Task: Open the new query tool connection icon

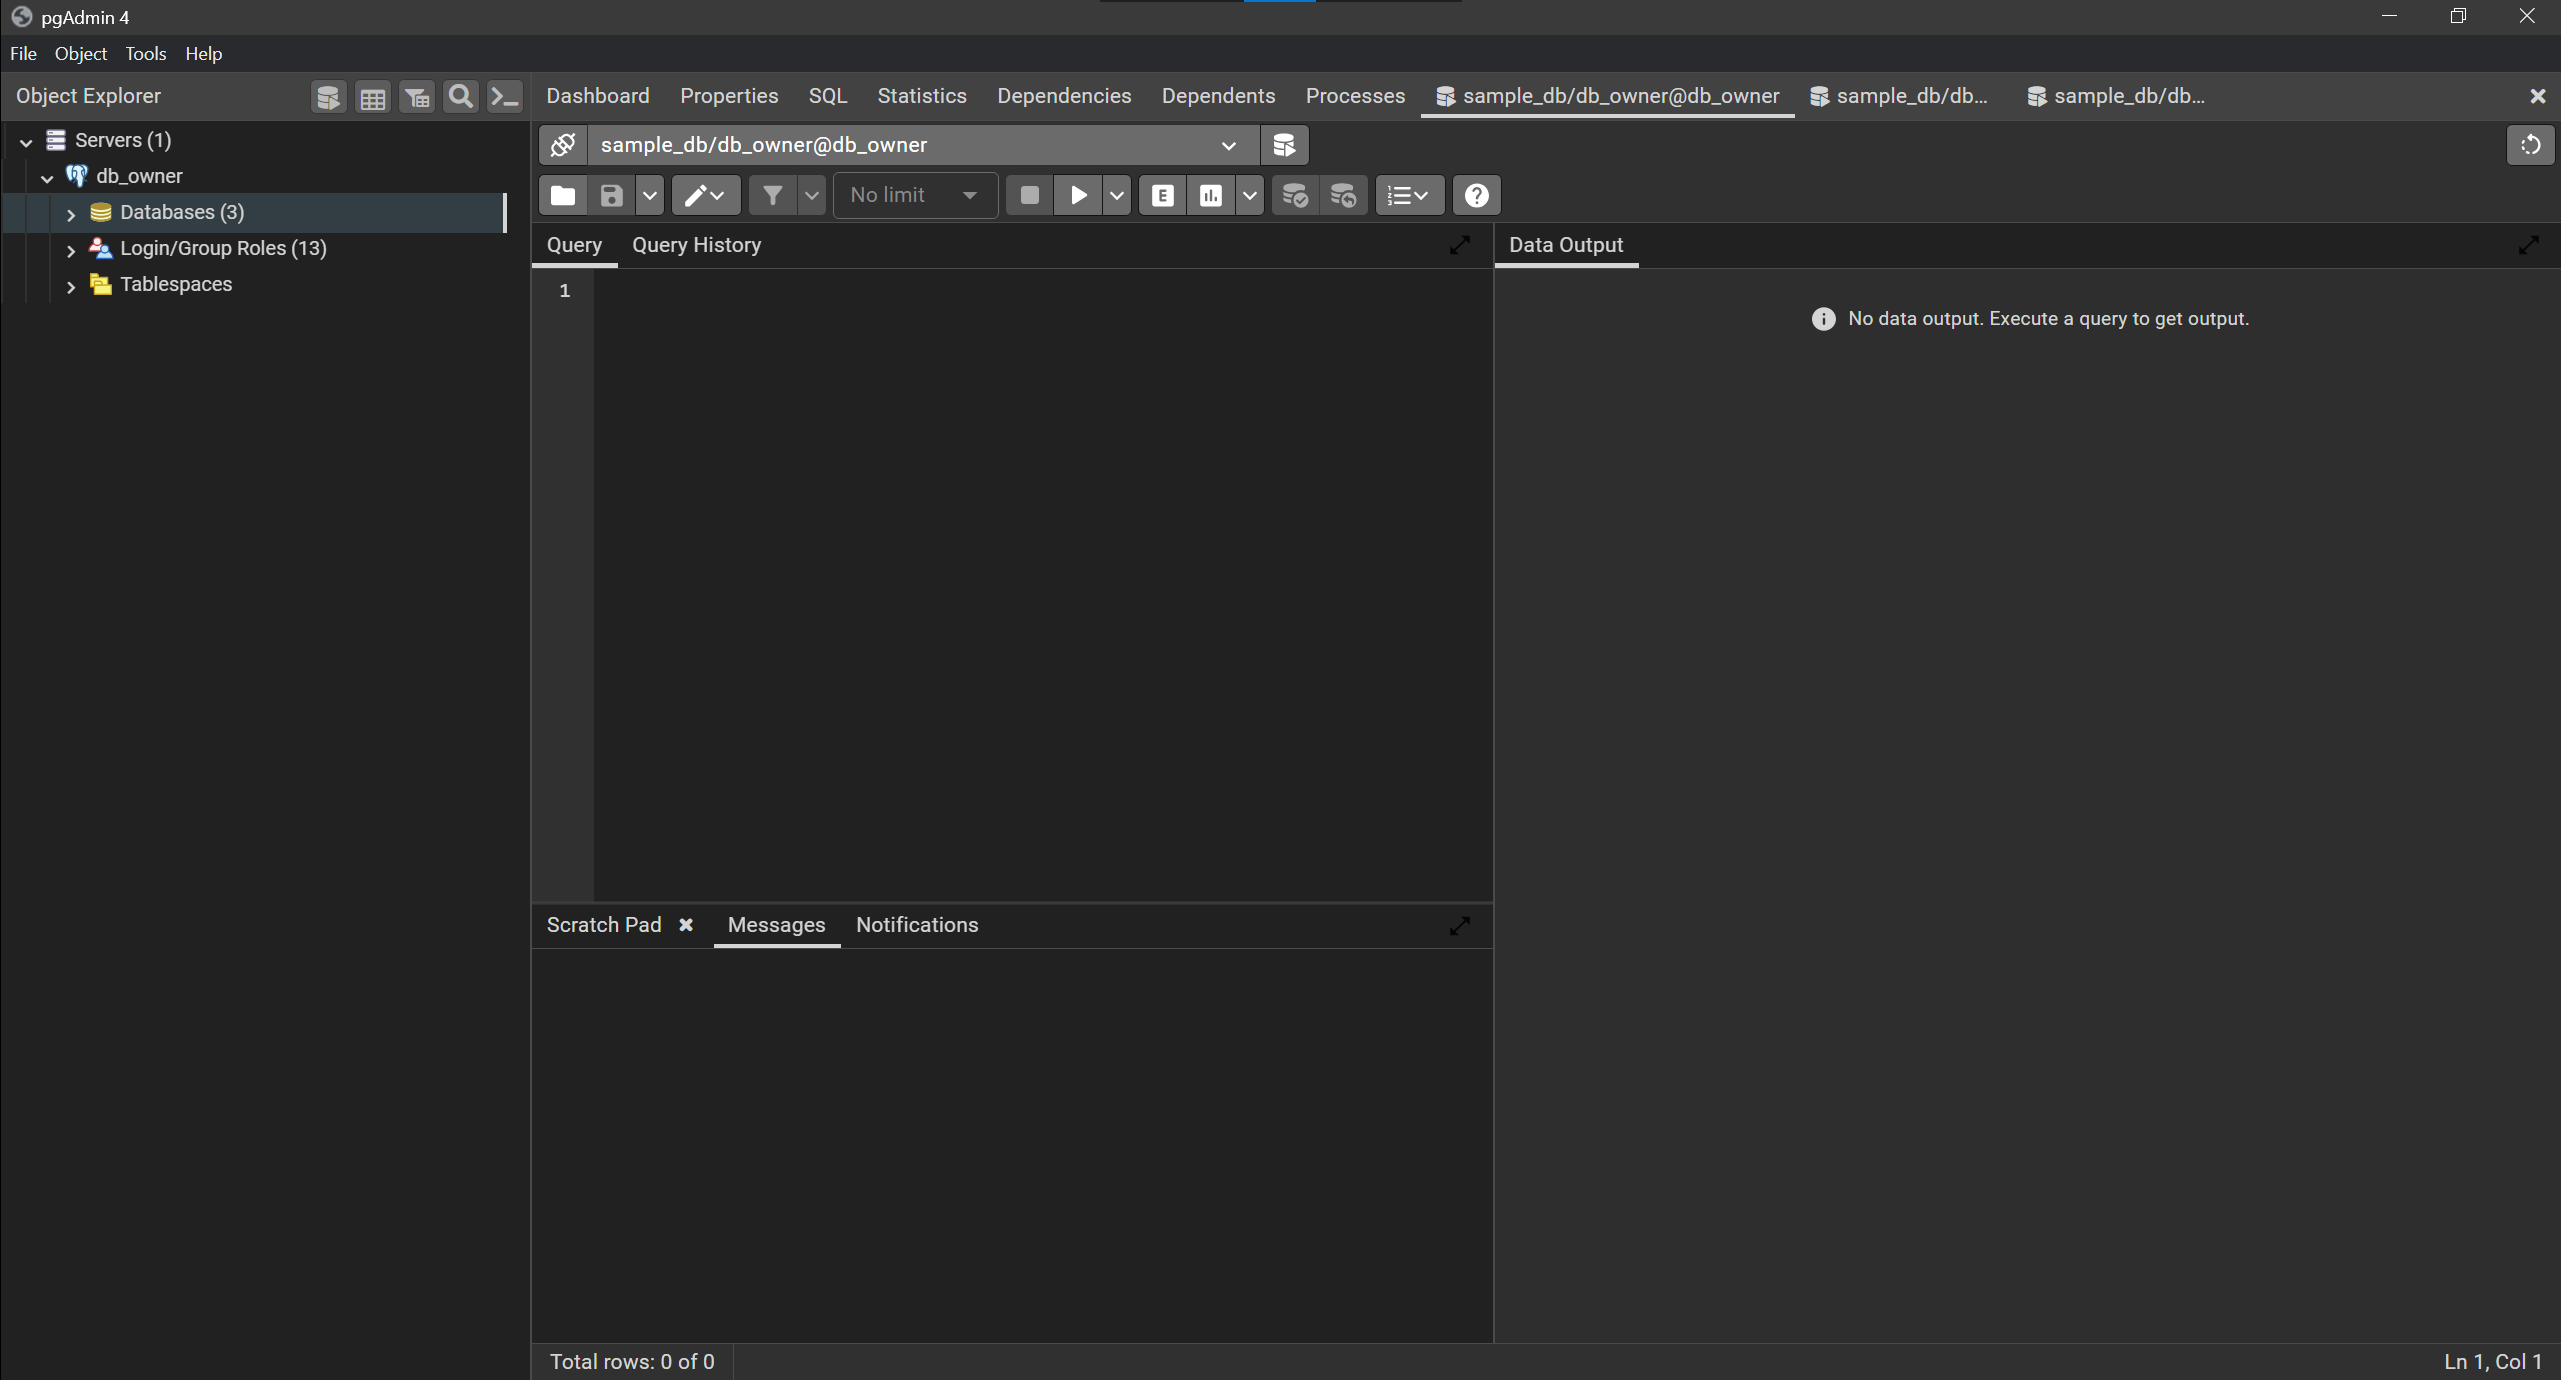Action: coord(1284,145)
